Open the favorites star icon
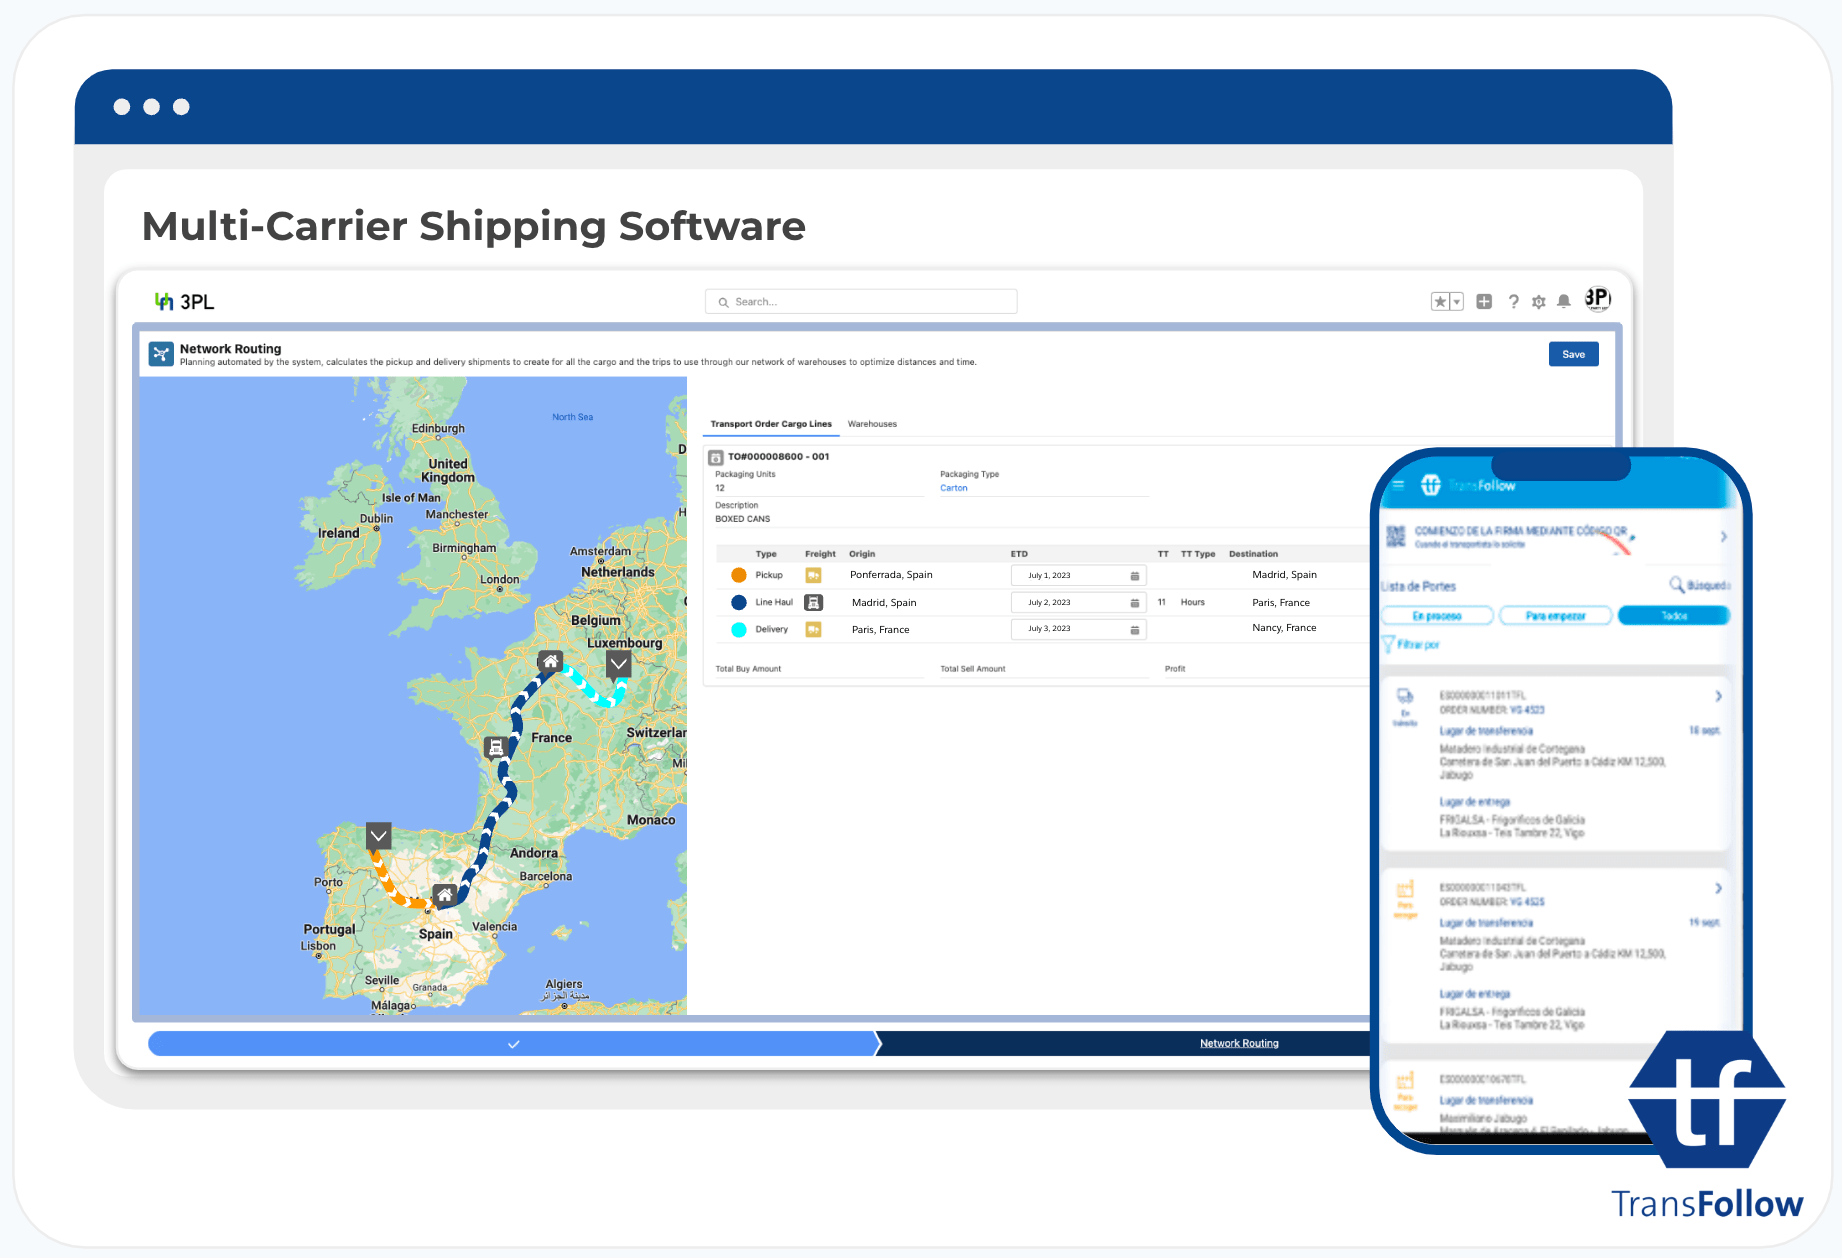This screenshot has height=1258, width=1842. [x=1440, y=301]
